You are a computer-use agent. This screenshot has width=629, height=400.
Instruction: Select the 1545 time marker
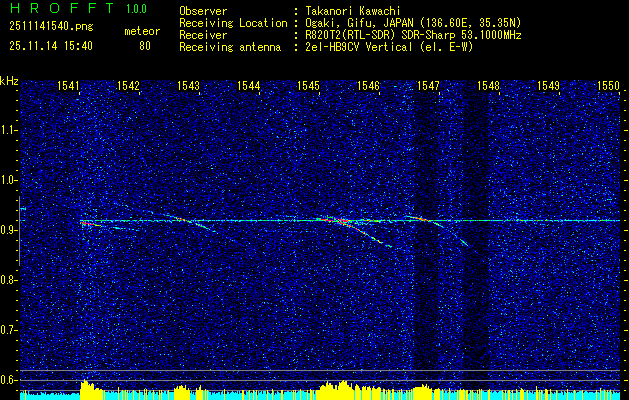[x=308, y=86]
